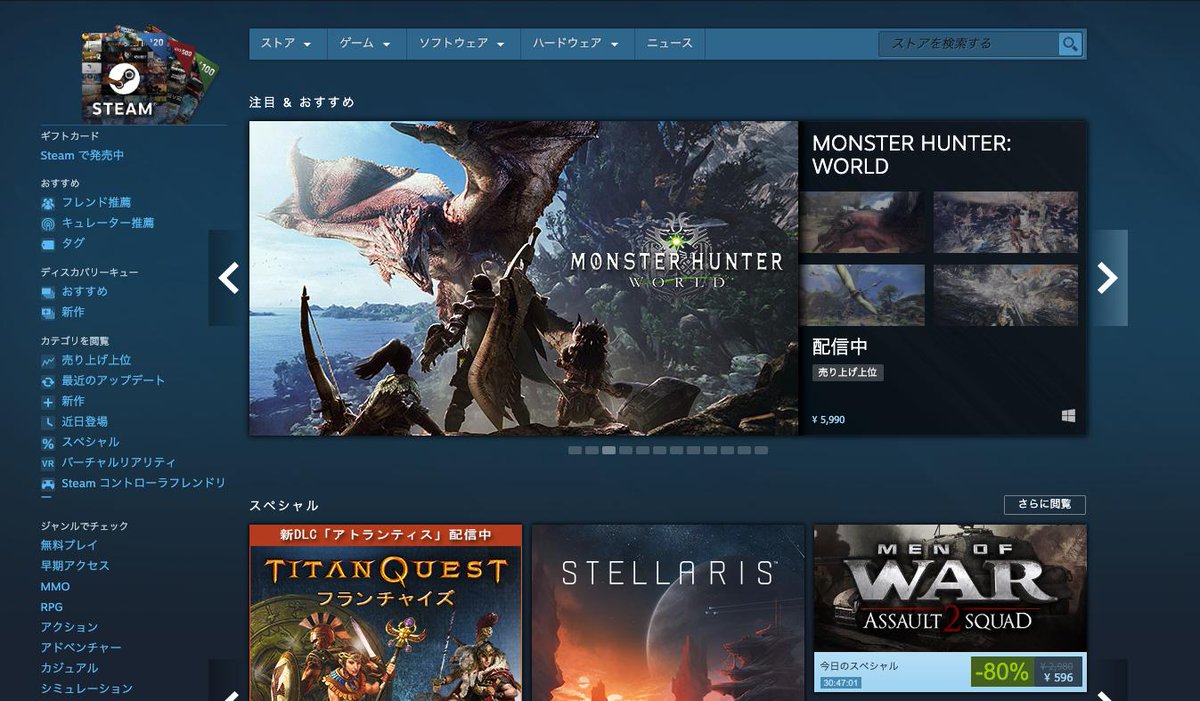Go to previous featured game arrow

click(229, 278)
